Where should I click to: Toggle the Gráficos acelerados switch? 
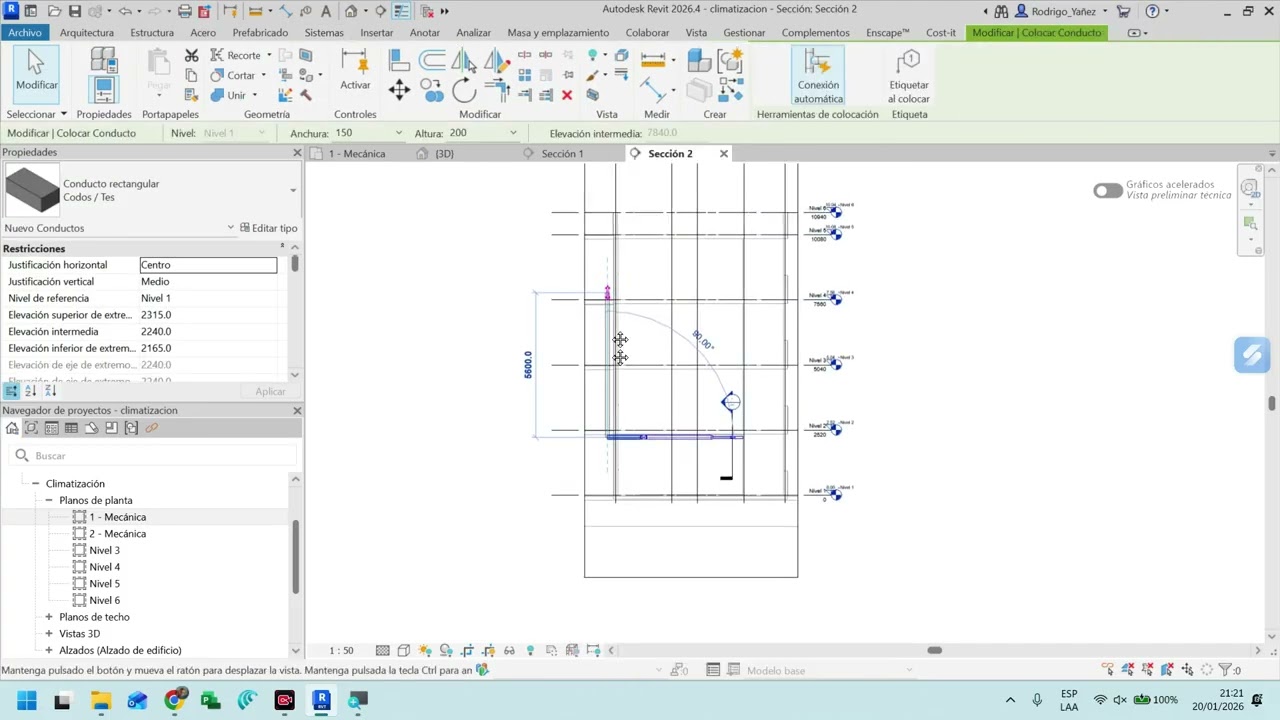coord(1107,190)
